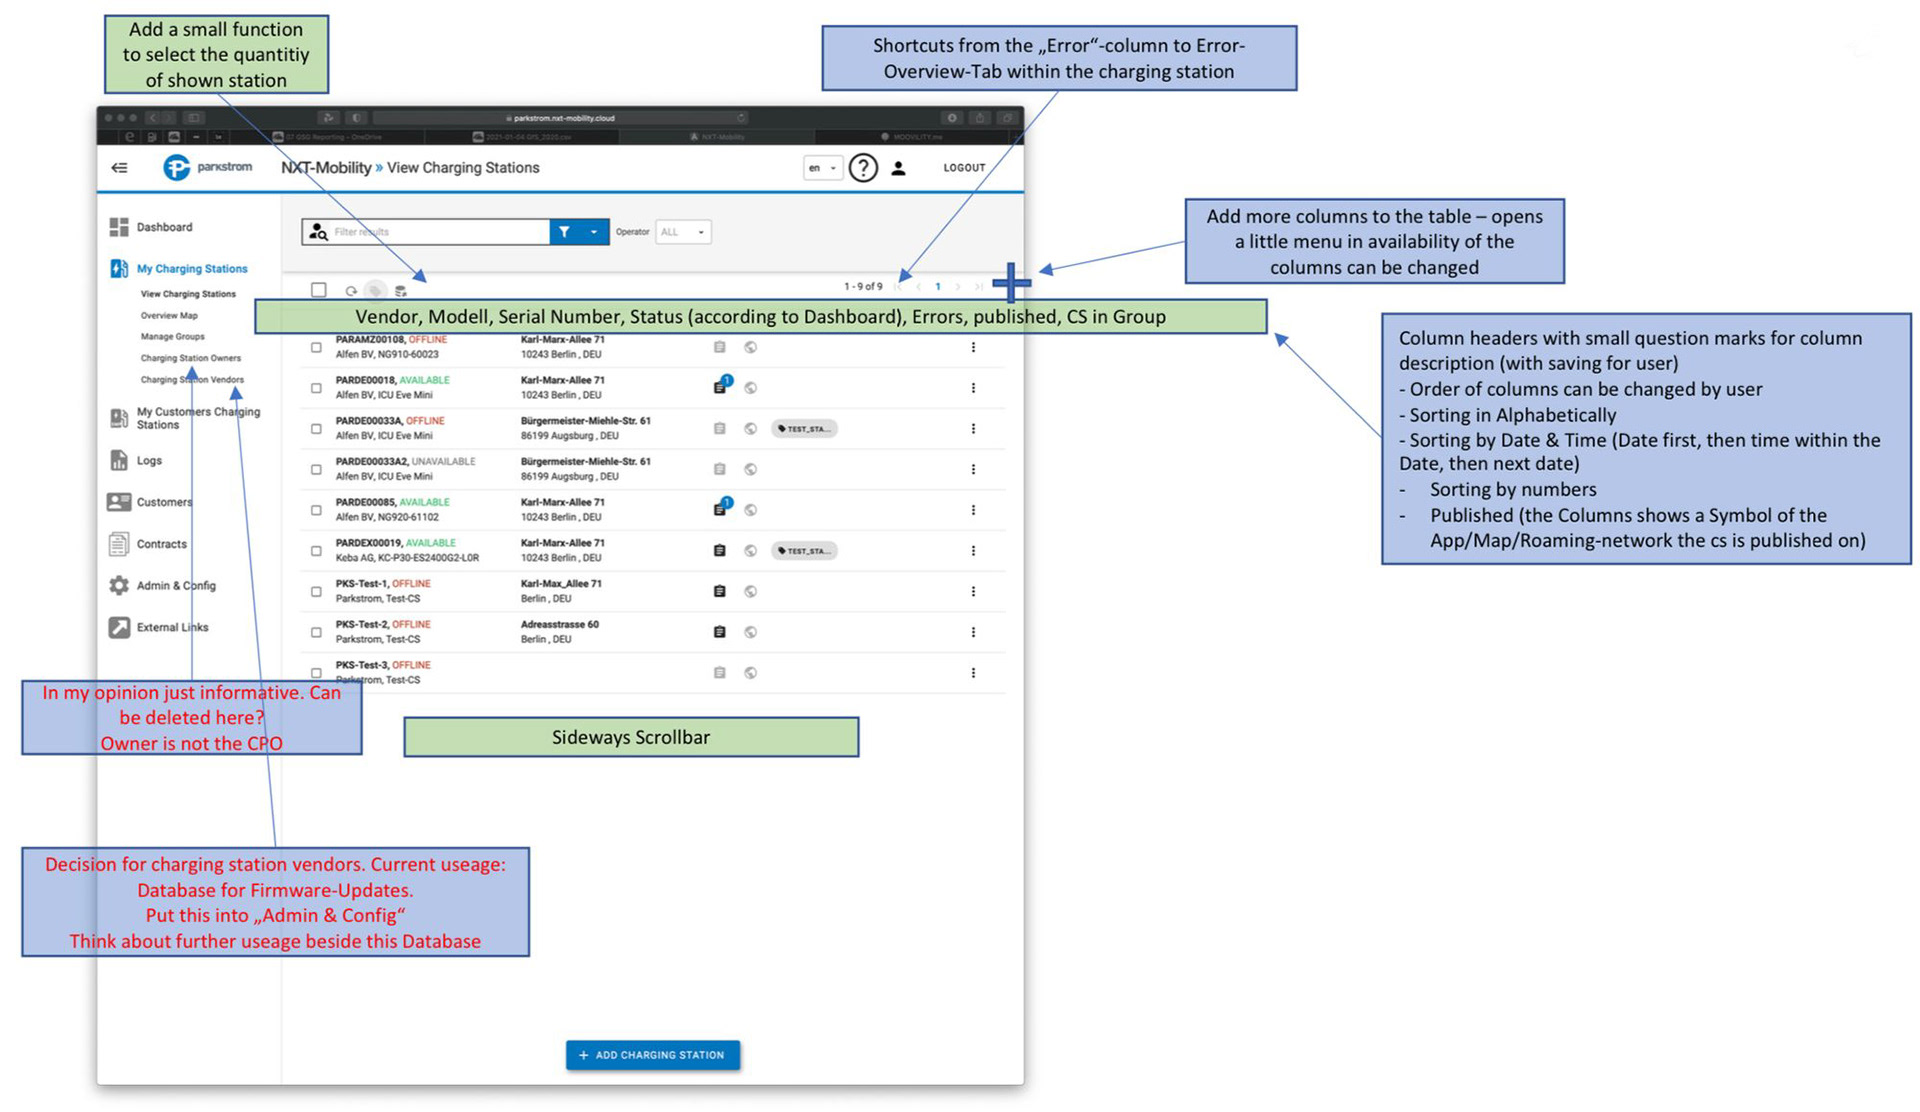1920x1112 pixels.
Task: Click address 'Adreasstrasse 60' in the list
Action: [560, 625]
